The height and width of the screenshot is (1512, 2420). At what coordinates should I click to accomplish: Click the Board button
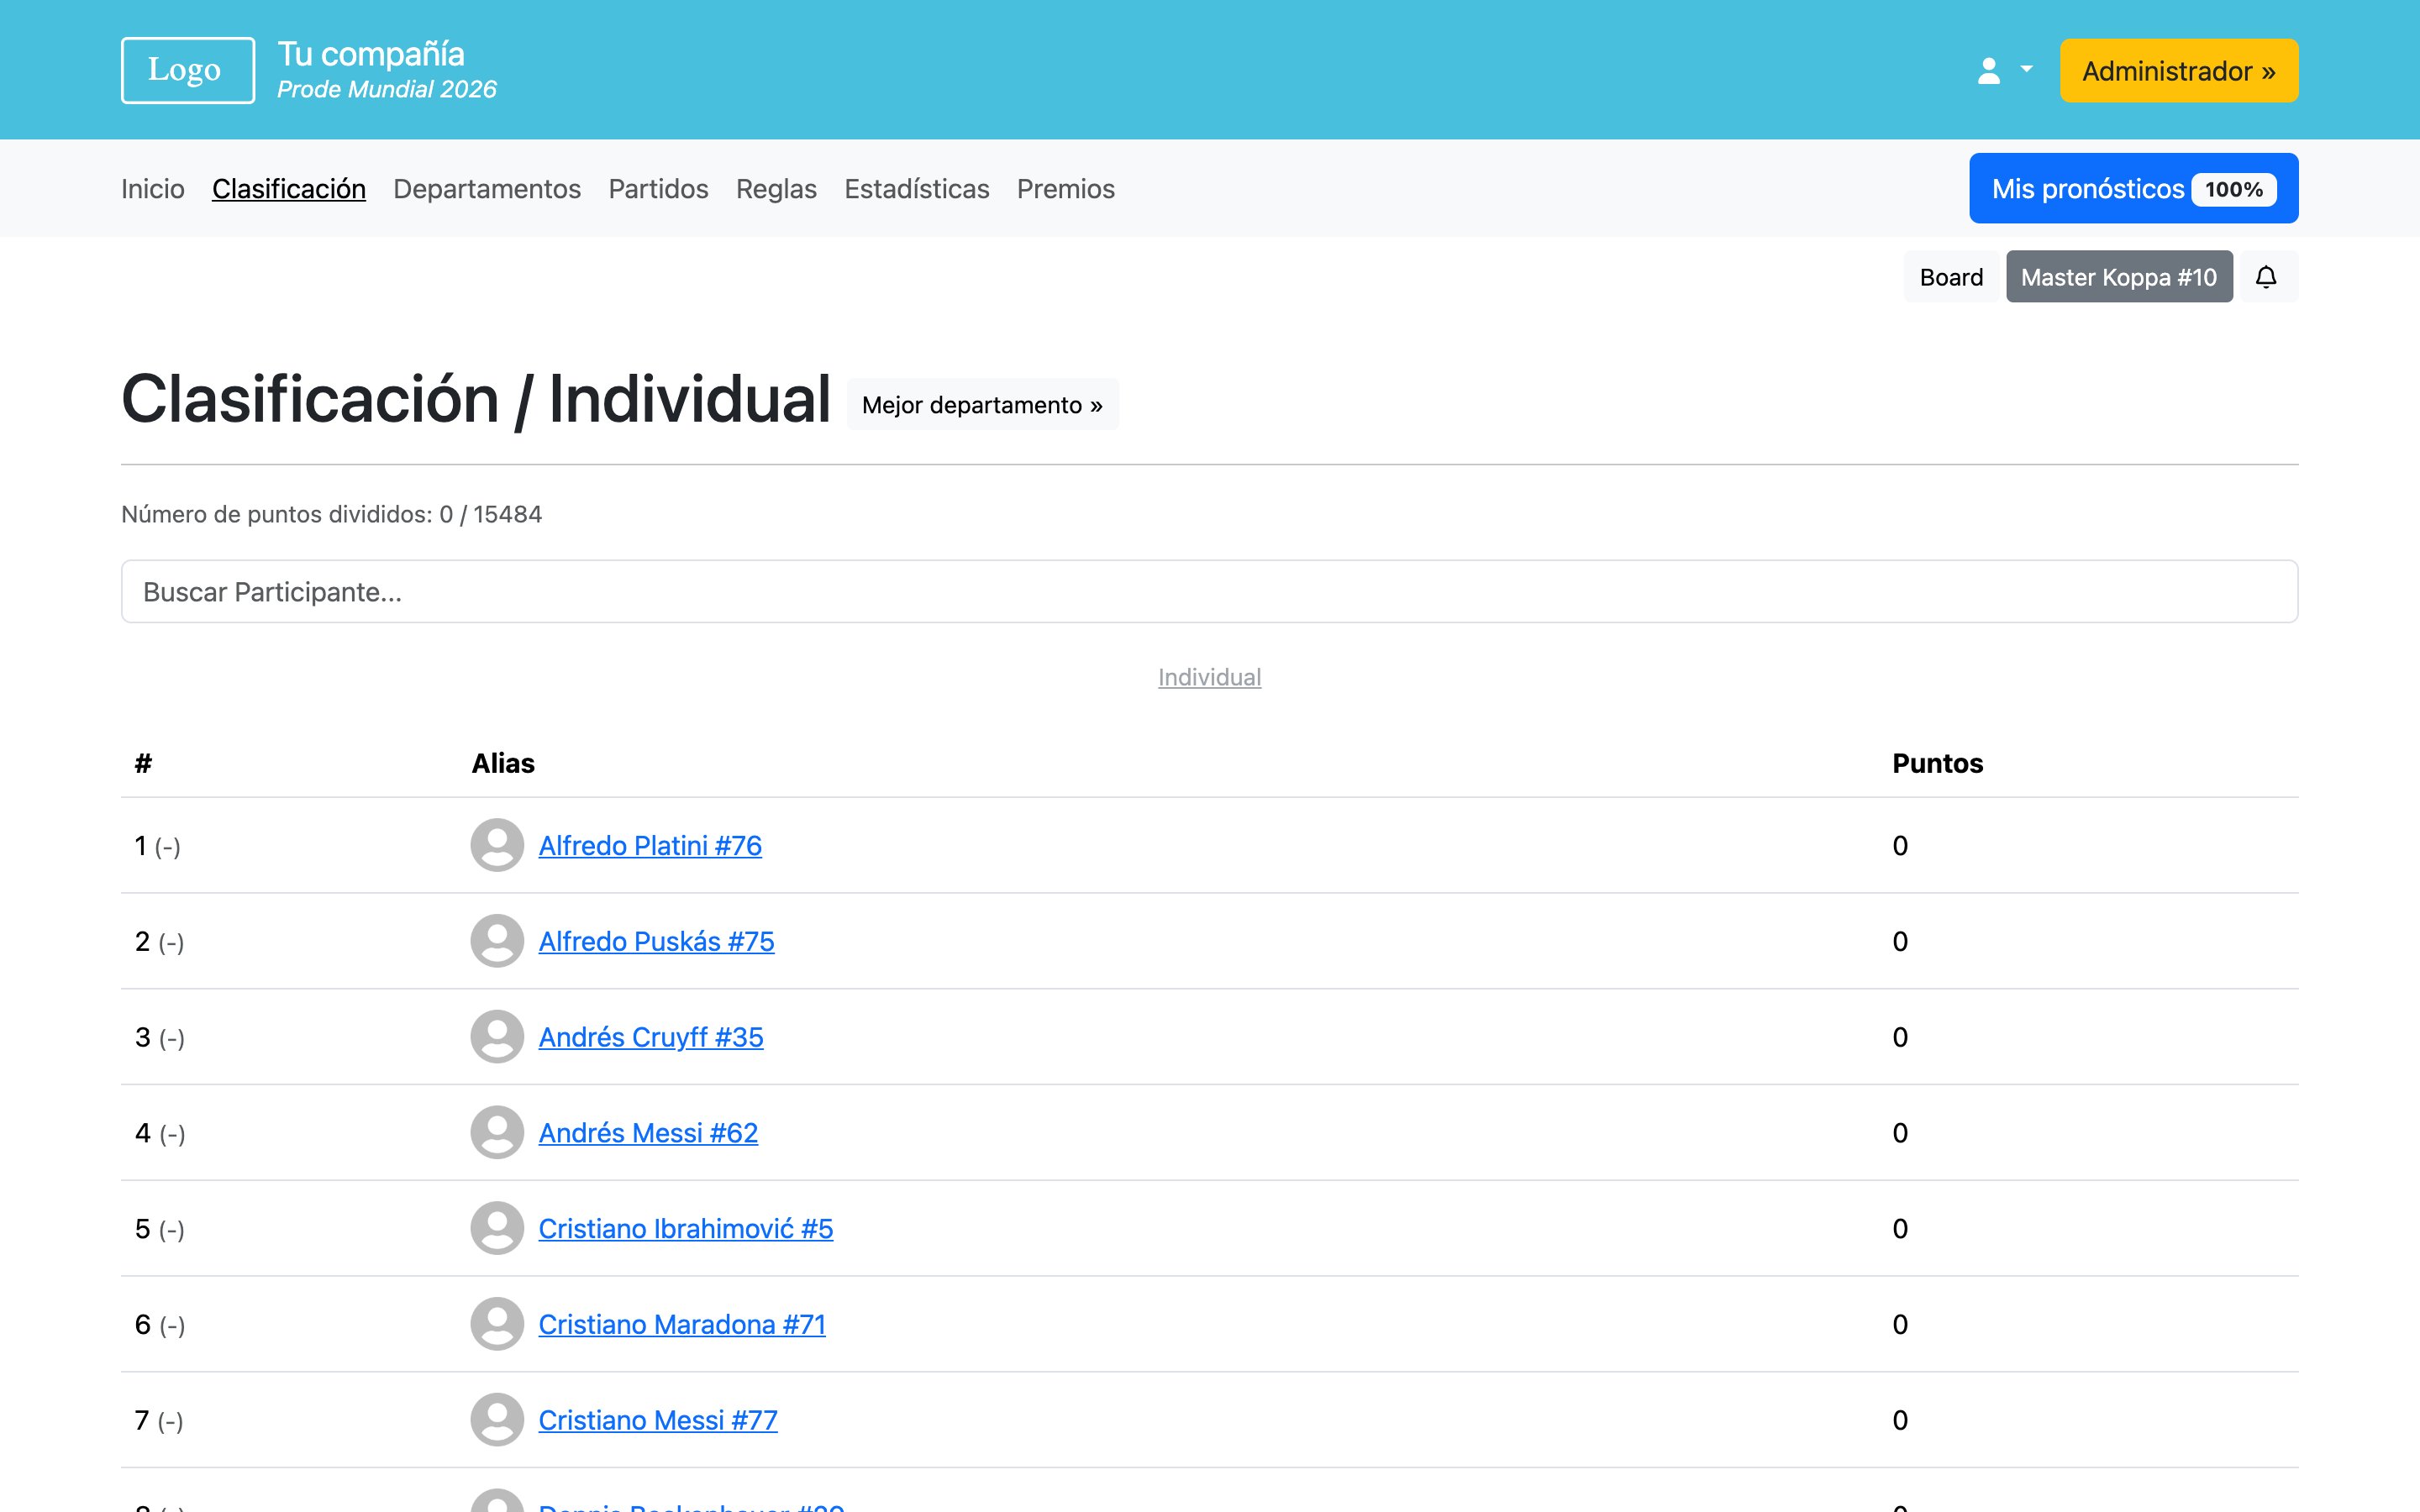click(1950, 277)
